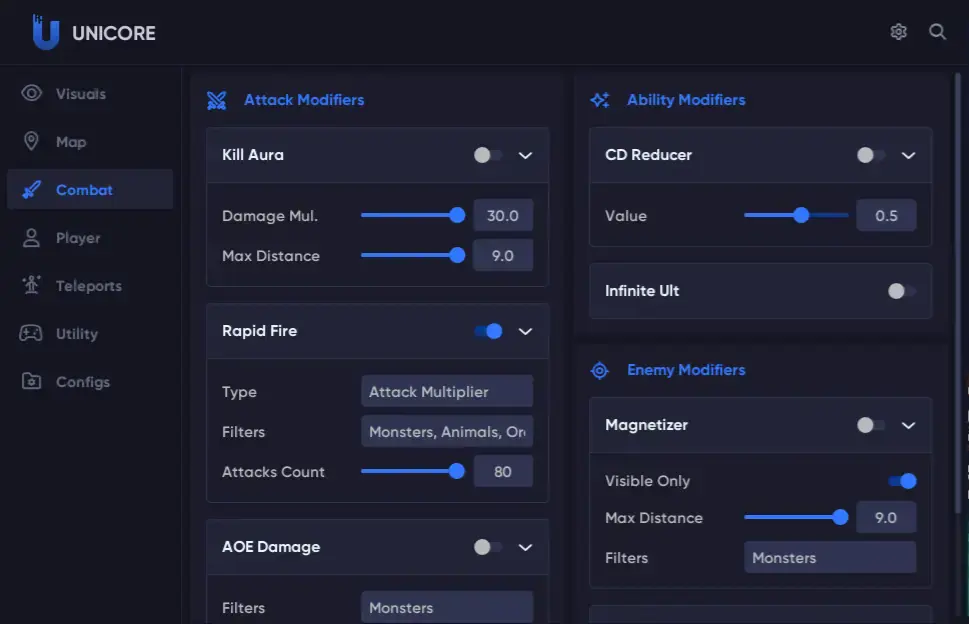Click the Magnetizer Max Distance slider
969x624 pixels.
[796, 517]
